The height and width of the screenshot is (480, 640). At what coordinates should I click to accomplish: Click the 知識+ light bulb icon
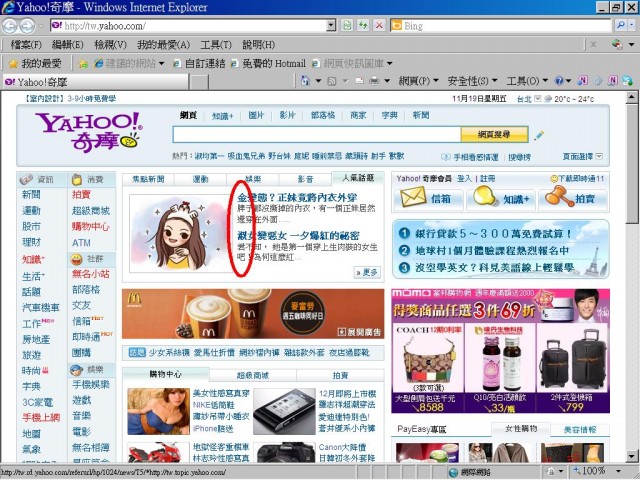pos(485,196)
